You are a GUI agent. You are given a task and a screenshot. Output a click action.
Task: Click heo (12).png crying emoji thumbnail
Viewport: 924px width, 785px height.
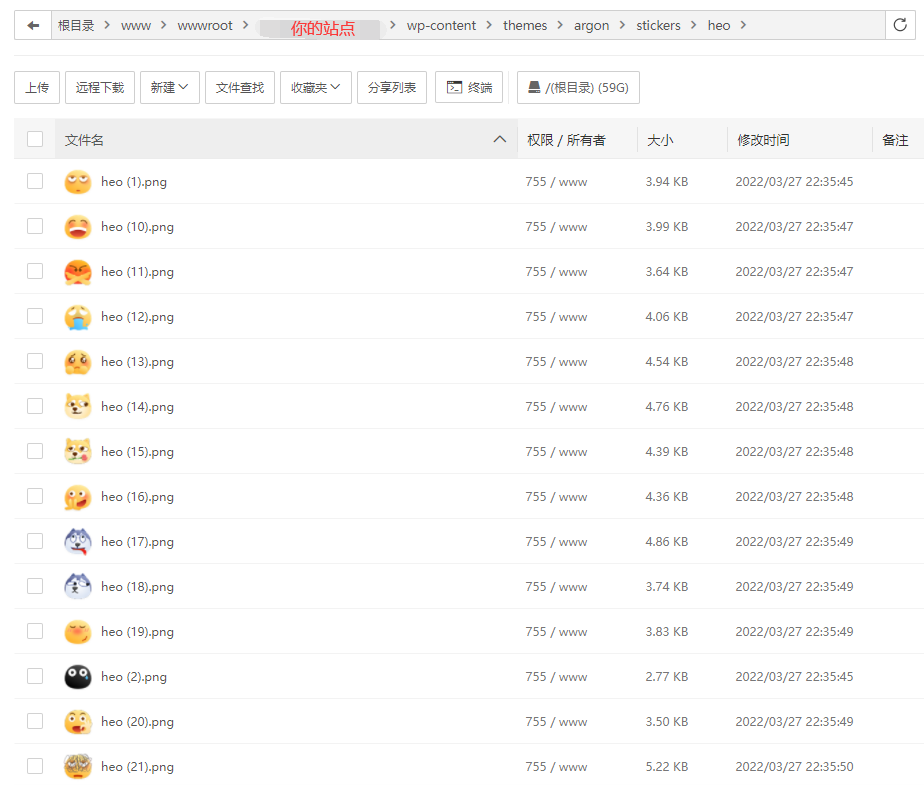[77, 316]
